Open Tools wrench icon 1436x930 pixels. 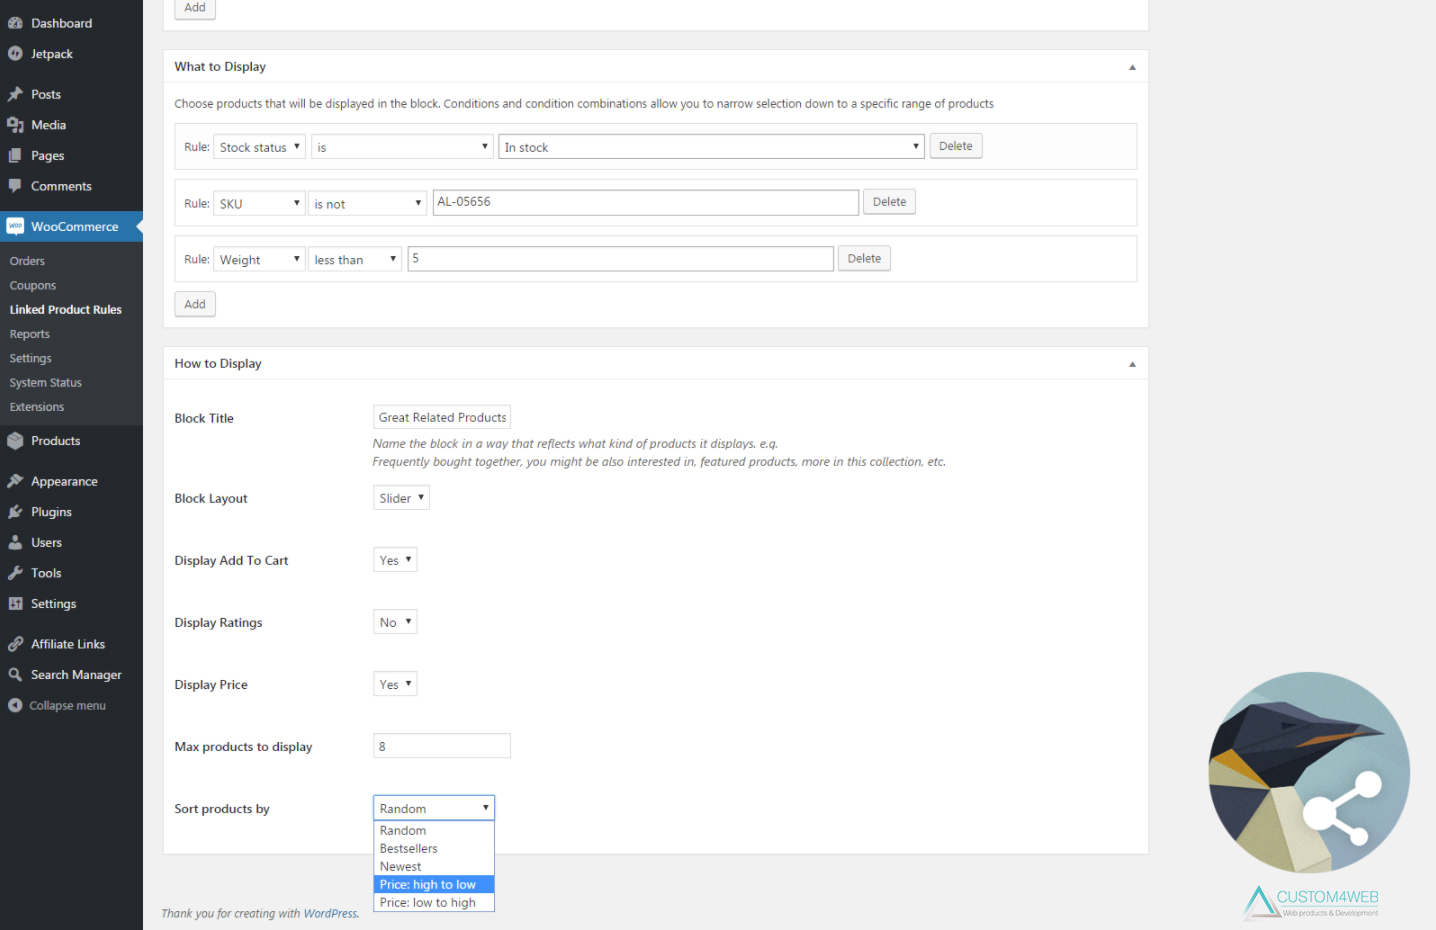15,573
